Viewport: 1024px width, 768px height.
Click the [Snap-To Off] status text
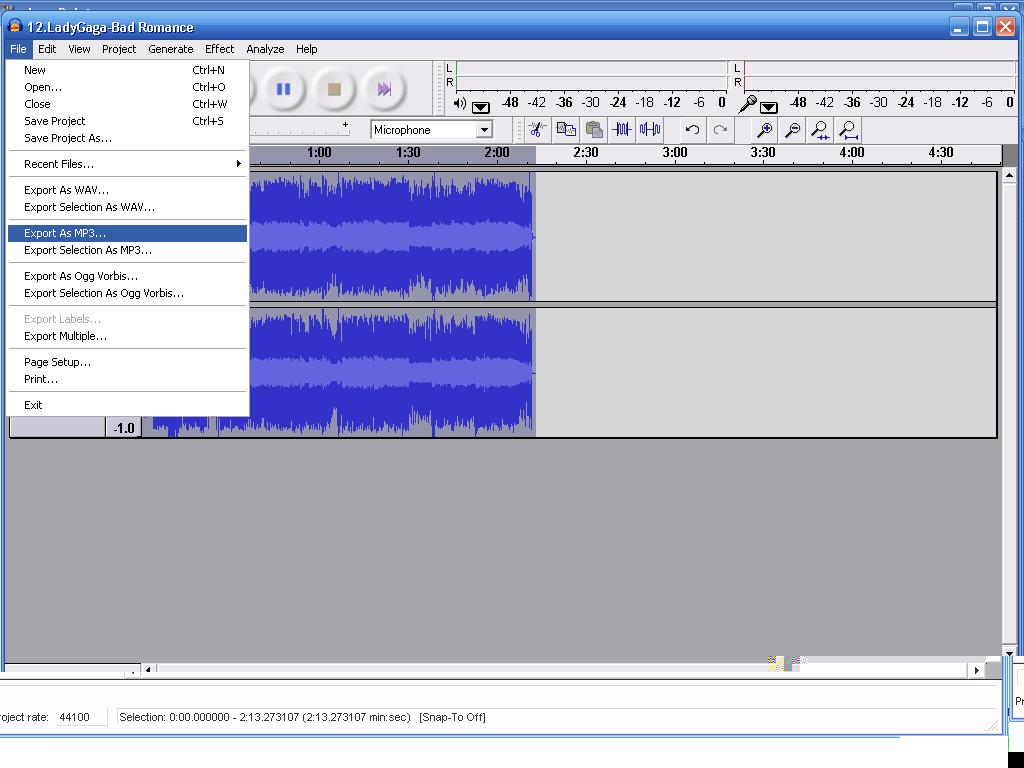pos(452,717)
